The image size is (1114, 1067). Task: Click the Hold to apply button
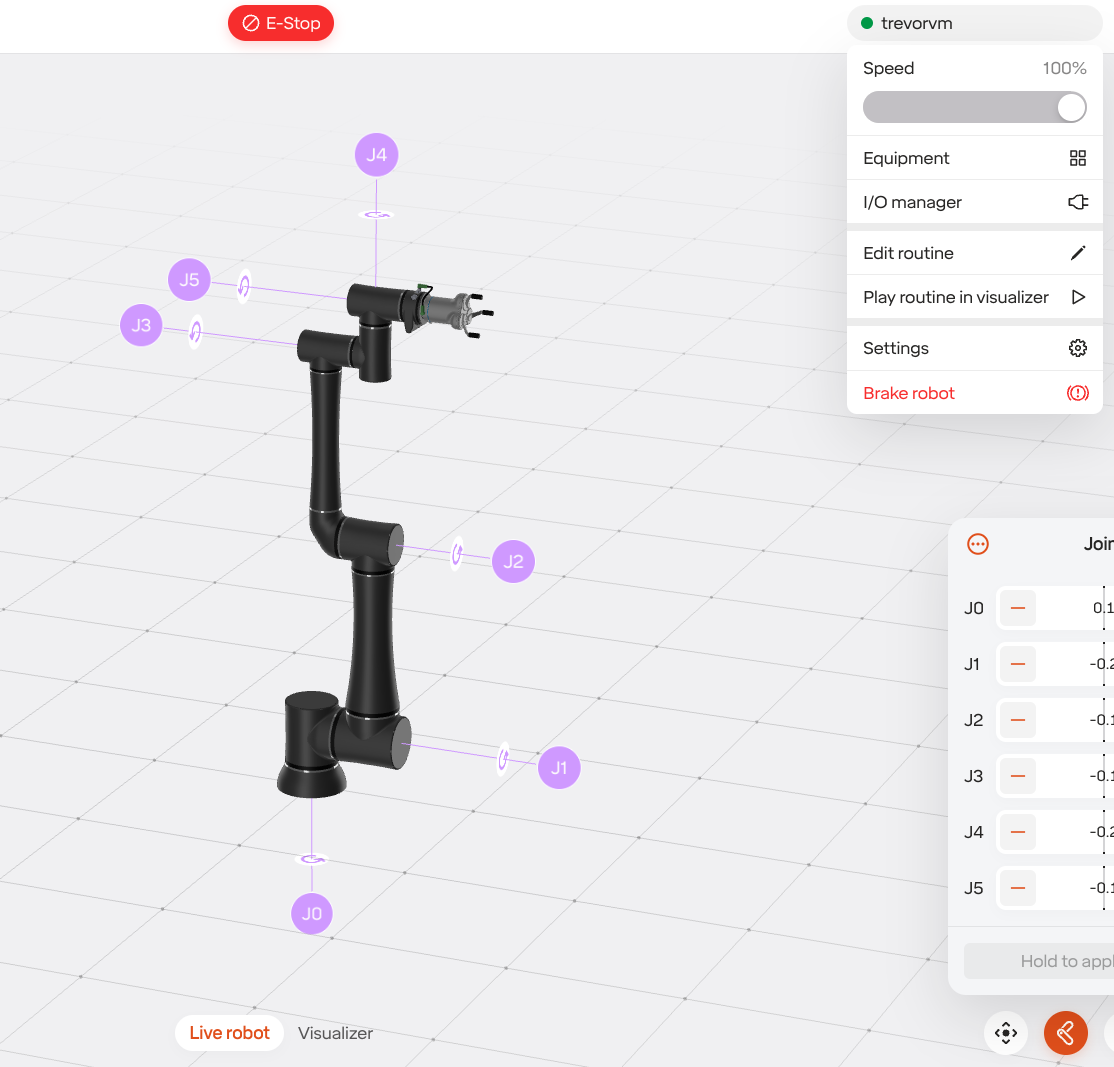1039,961
